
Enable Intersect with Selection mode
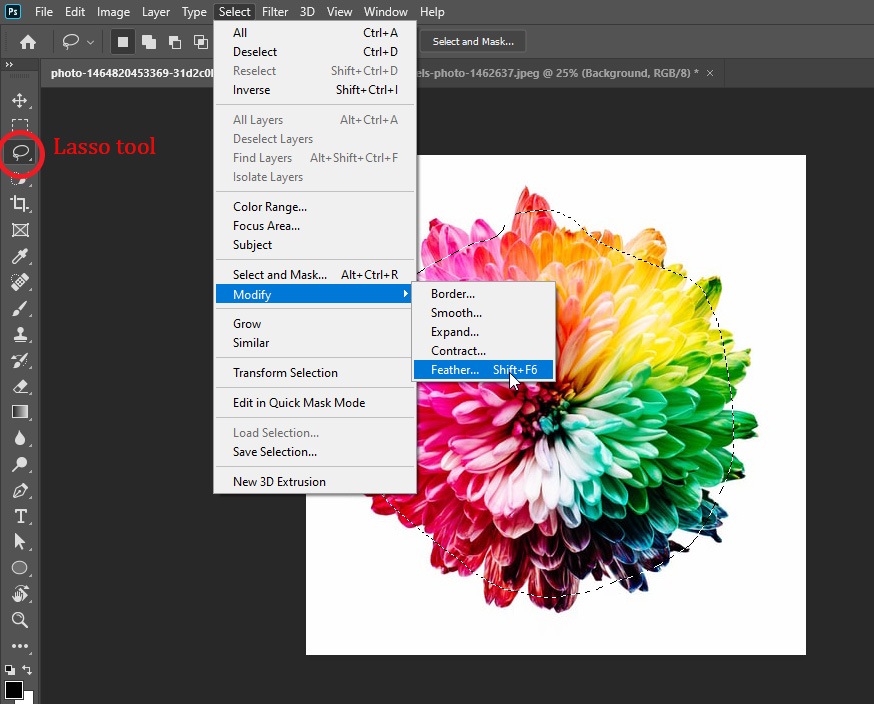[x=201, y=42]
